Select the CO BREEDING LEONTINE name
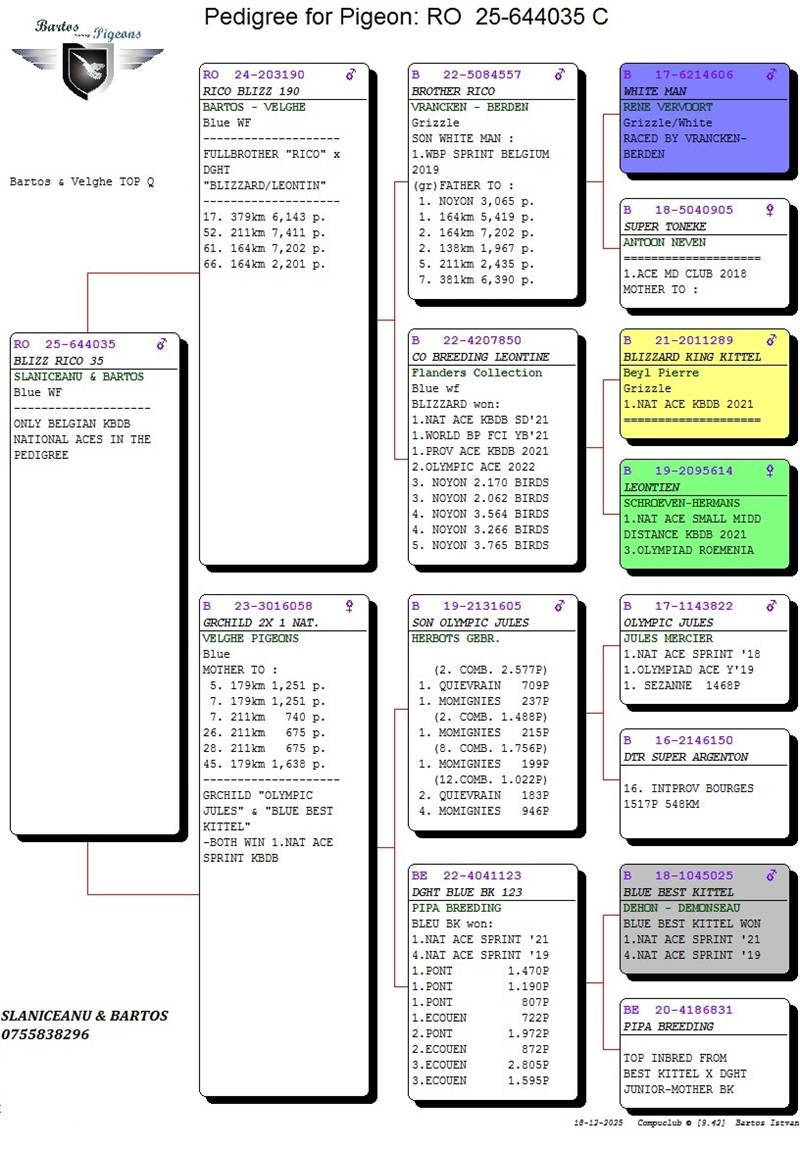 coord(480,357)
